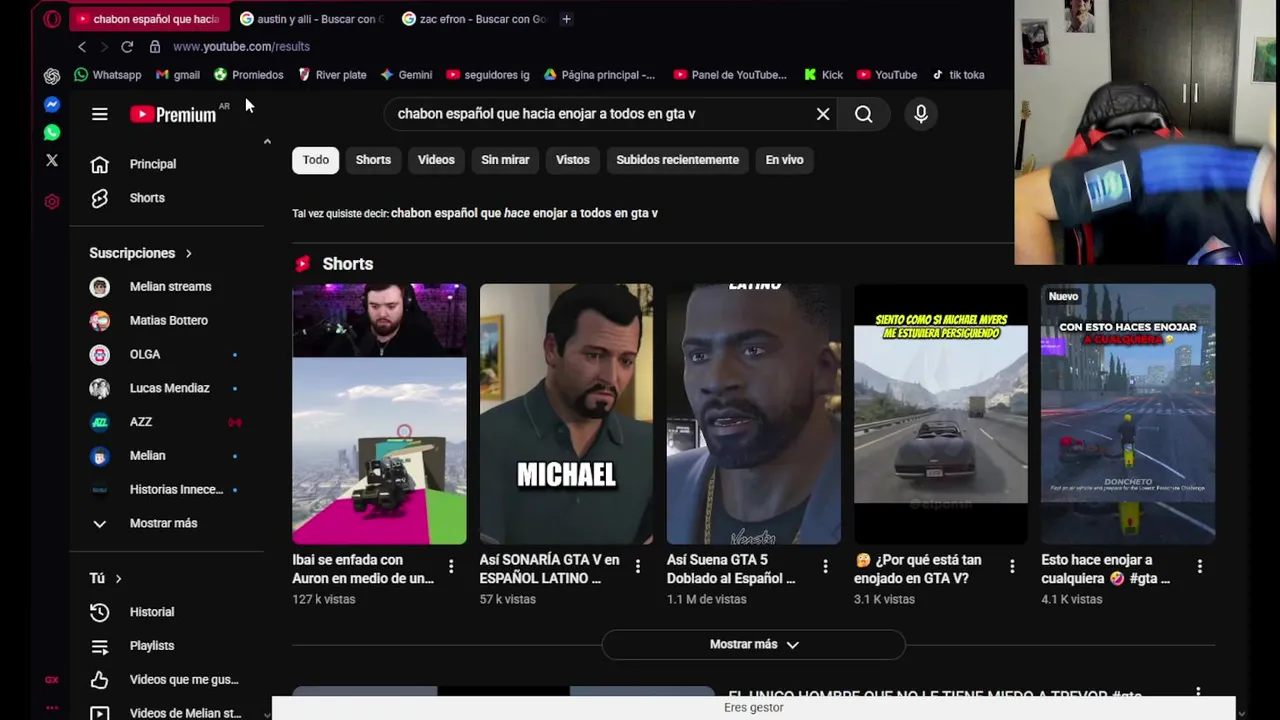Click the browser address bar URL
Viewport: 1280px width, 720px height.
coord(241,47)
